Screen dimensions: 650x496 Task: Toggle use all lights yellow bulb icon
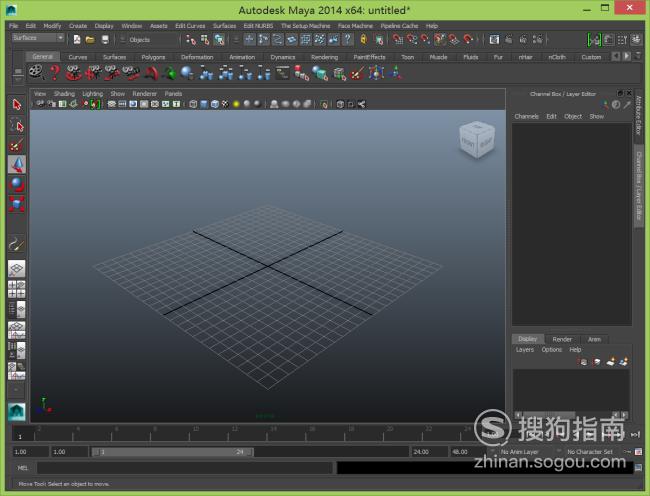pos(236,104)
